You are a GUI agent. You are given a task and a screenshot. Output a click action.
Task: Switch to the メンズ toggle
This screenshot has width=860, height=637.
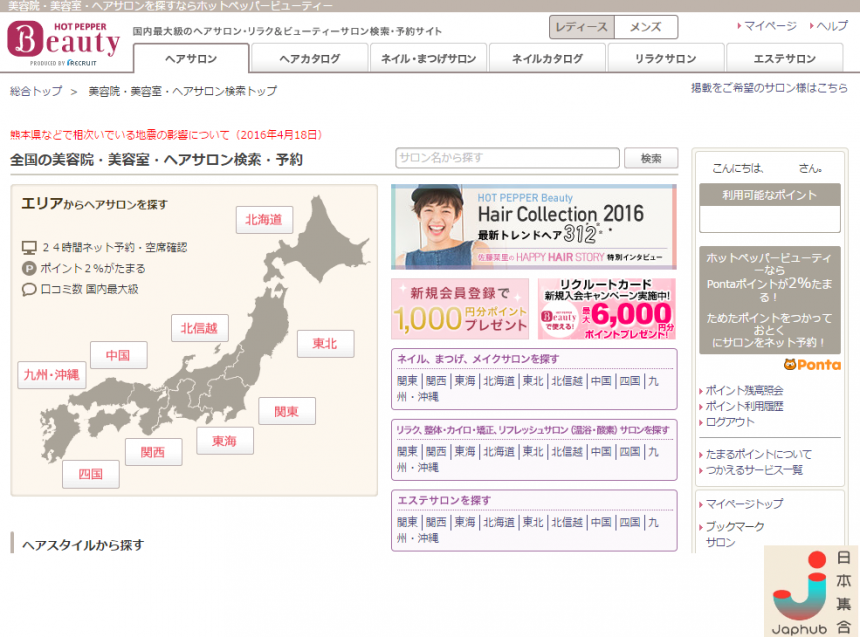coord(646,27)
